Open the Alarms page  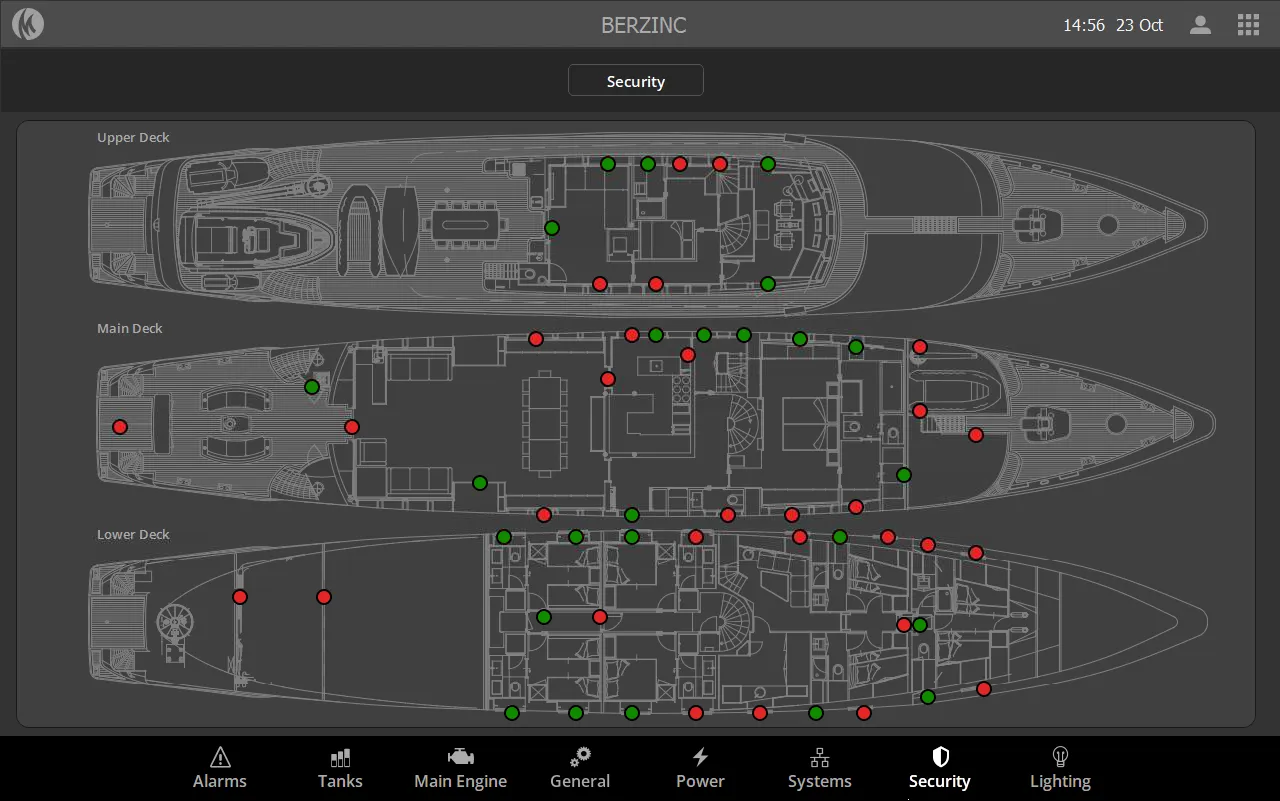click(x=220, y=768)
